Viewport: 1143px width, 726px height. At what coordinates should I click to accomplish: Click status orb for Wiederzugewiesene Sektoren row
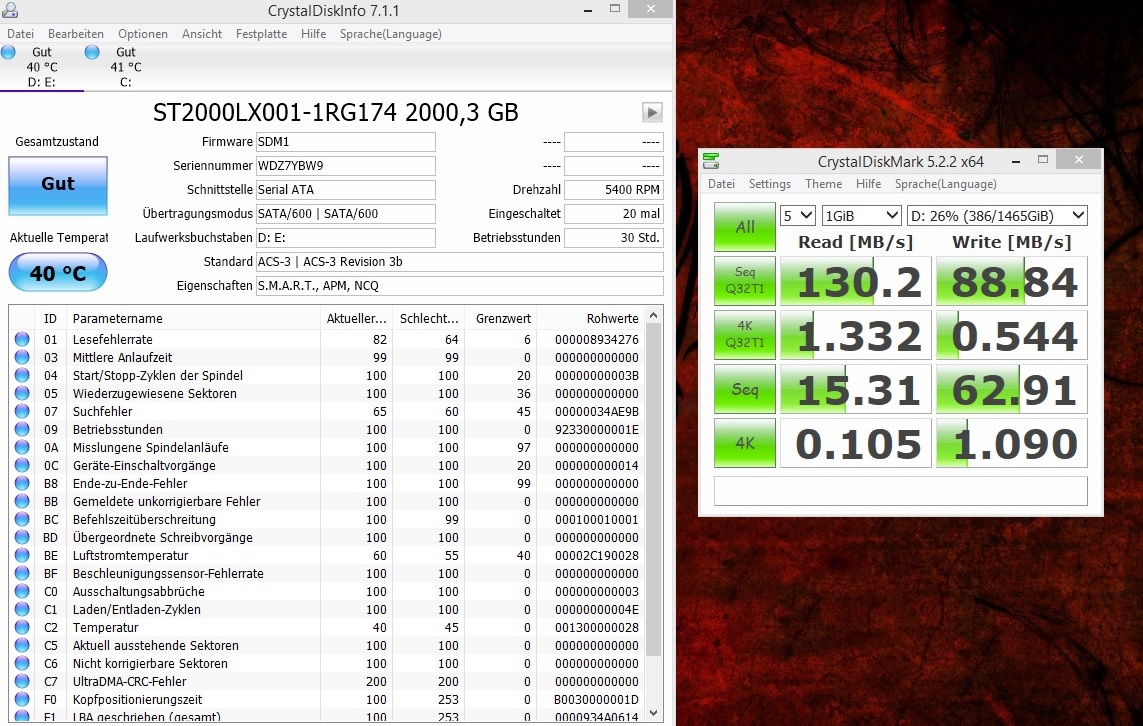[22, 393]
